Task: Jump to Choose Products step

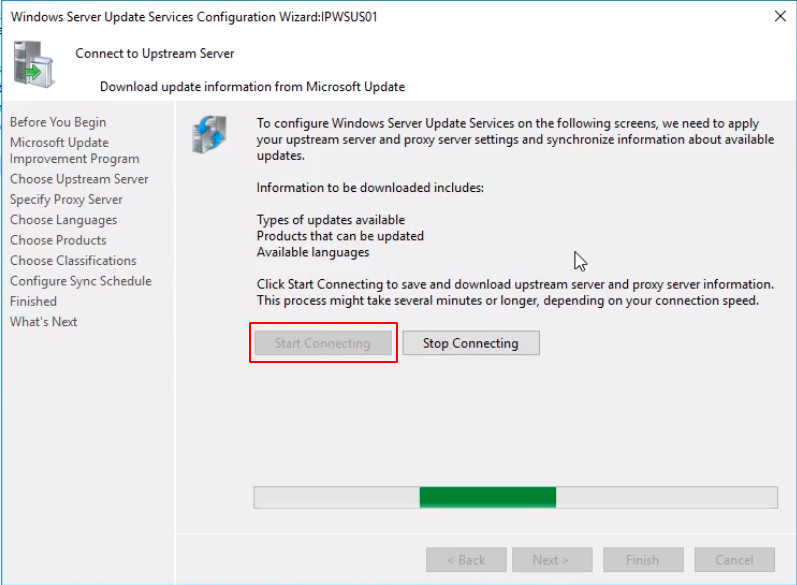Action: (x=58, y=240)
